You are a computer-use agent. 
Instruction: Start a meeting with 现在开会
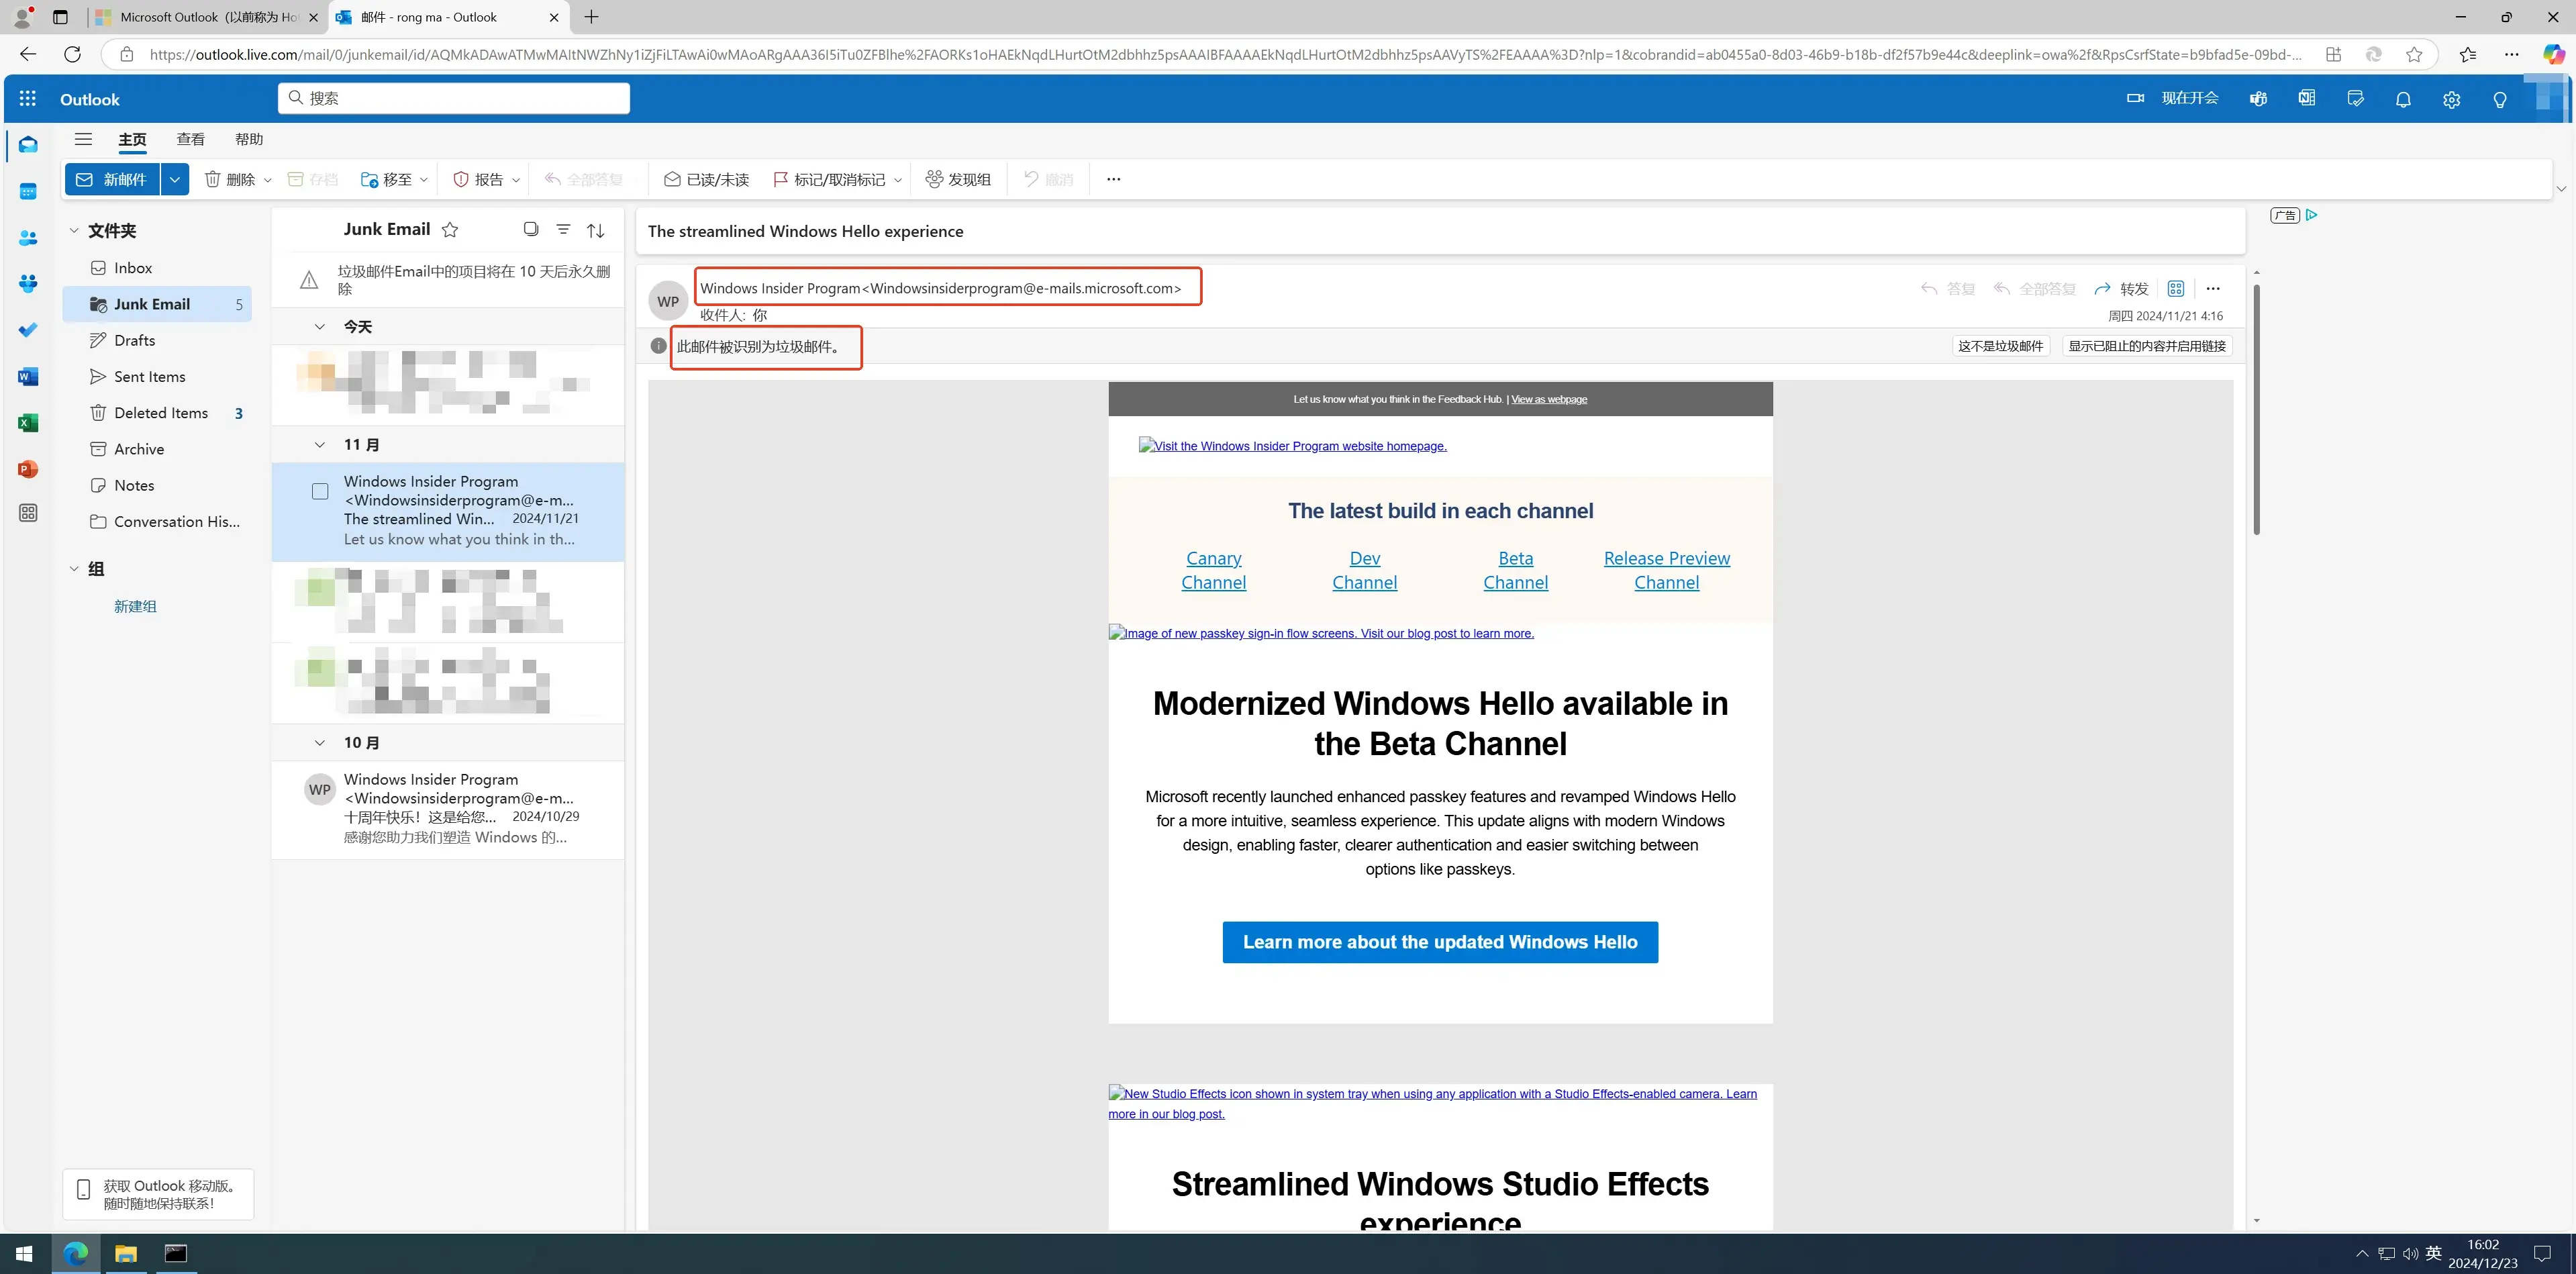[x=2172, y=98]
